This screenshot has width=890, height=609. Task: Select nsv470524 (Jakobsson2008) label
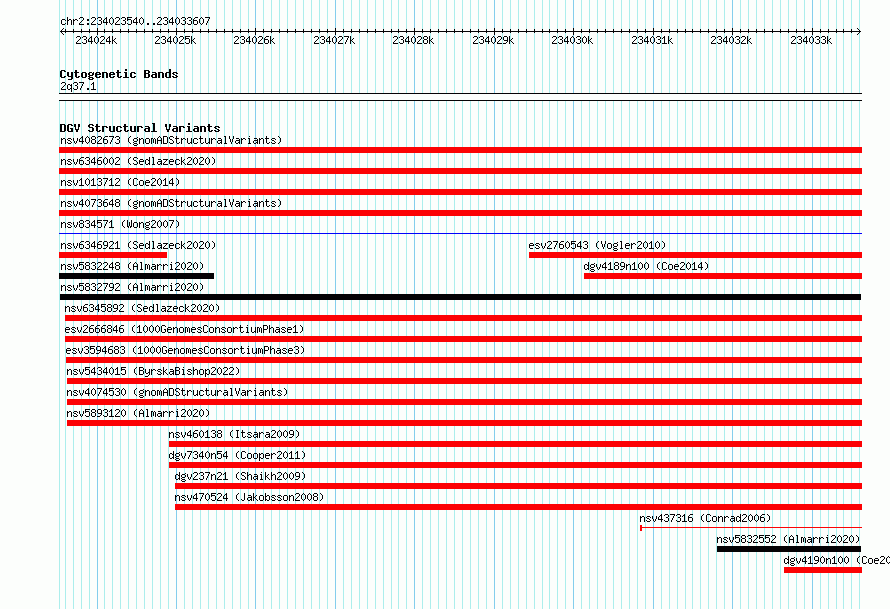tap(249, 497)
